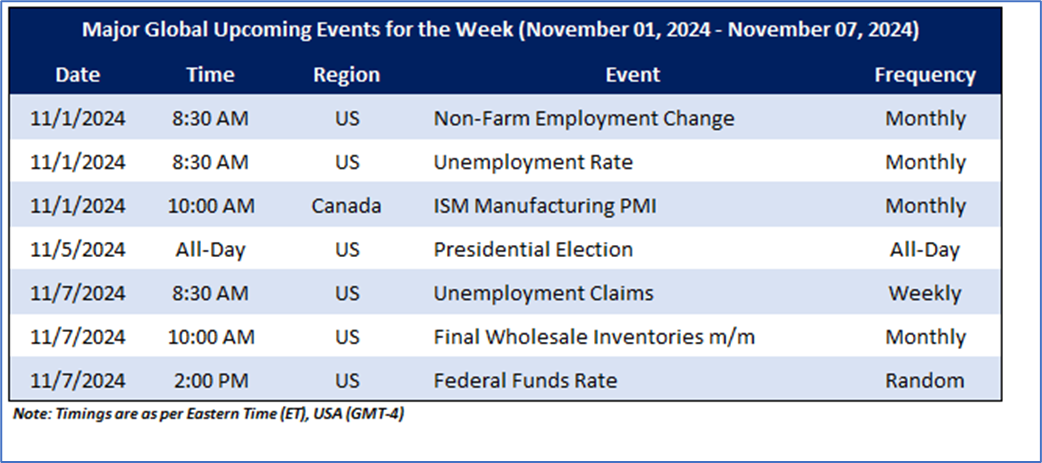Click the Region column header

pos(346,75)
